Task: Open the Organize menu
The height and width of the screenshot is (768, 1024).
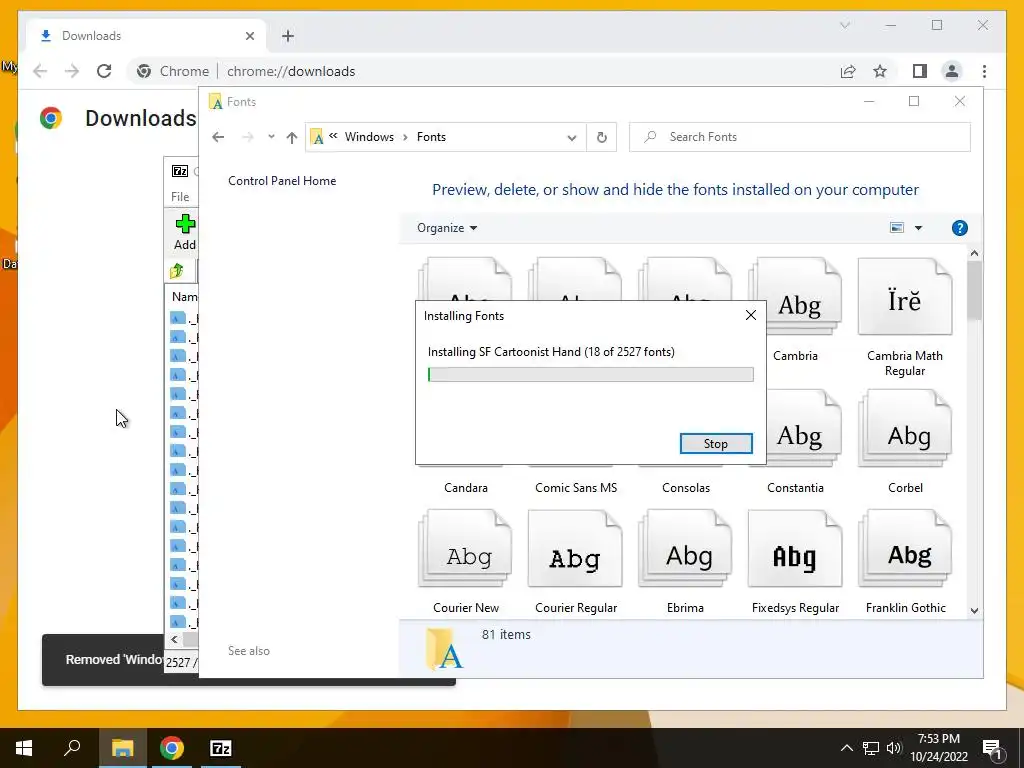Action: (447, 228)
